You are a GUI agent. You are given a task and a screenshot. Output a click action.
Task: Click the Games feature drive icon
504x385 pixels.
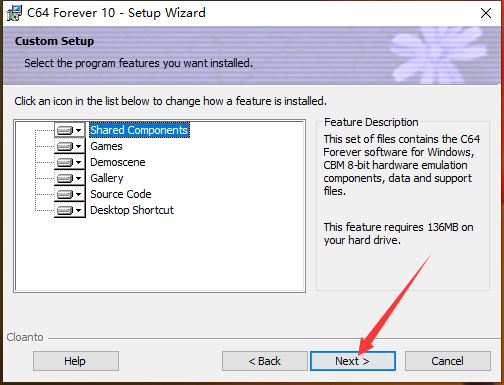65,146
